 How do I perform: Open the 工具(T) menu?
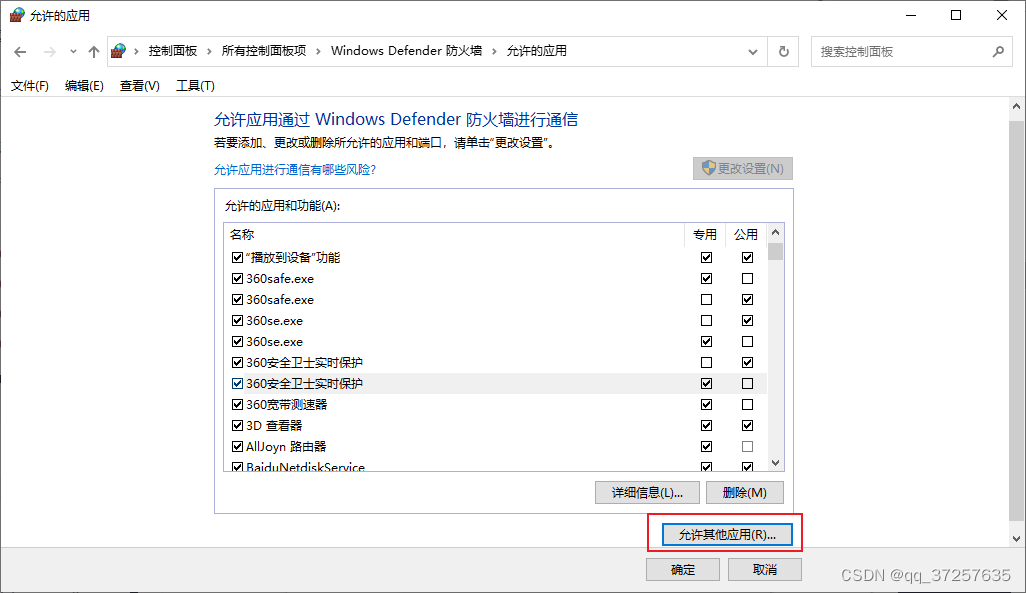coord(195,86)
